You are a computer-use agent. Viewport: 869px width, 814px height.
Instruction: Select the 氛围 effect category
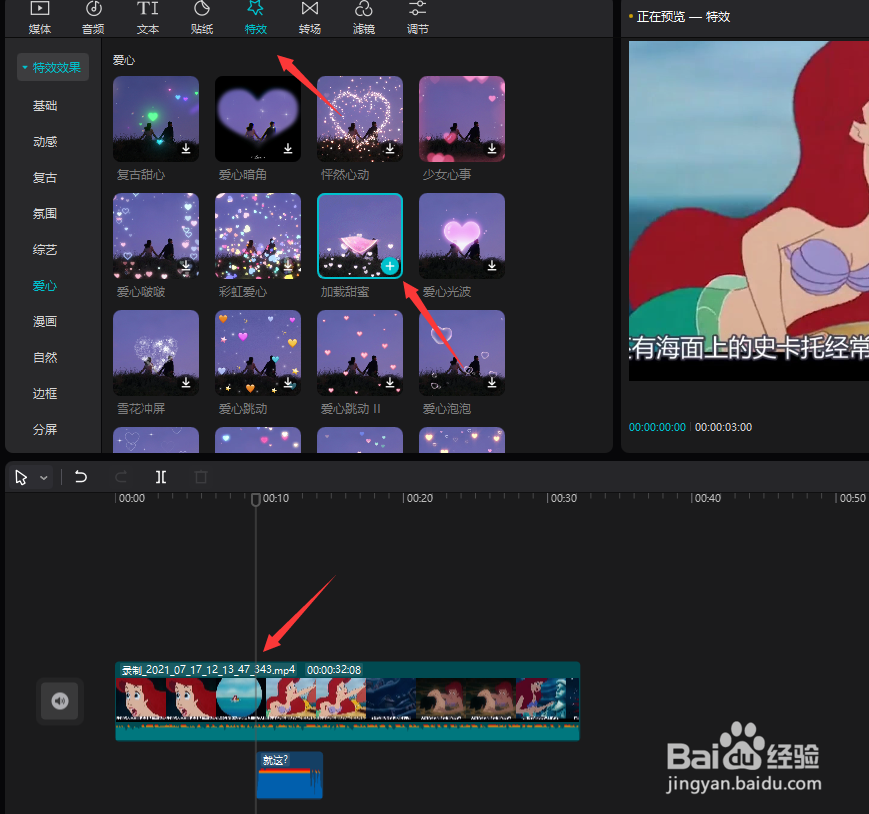pyautogui.click(x=45, y=214)
